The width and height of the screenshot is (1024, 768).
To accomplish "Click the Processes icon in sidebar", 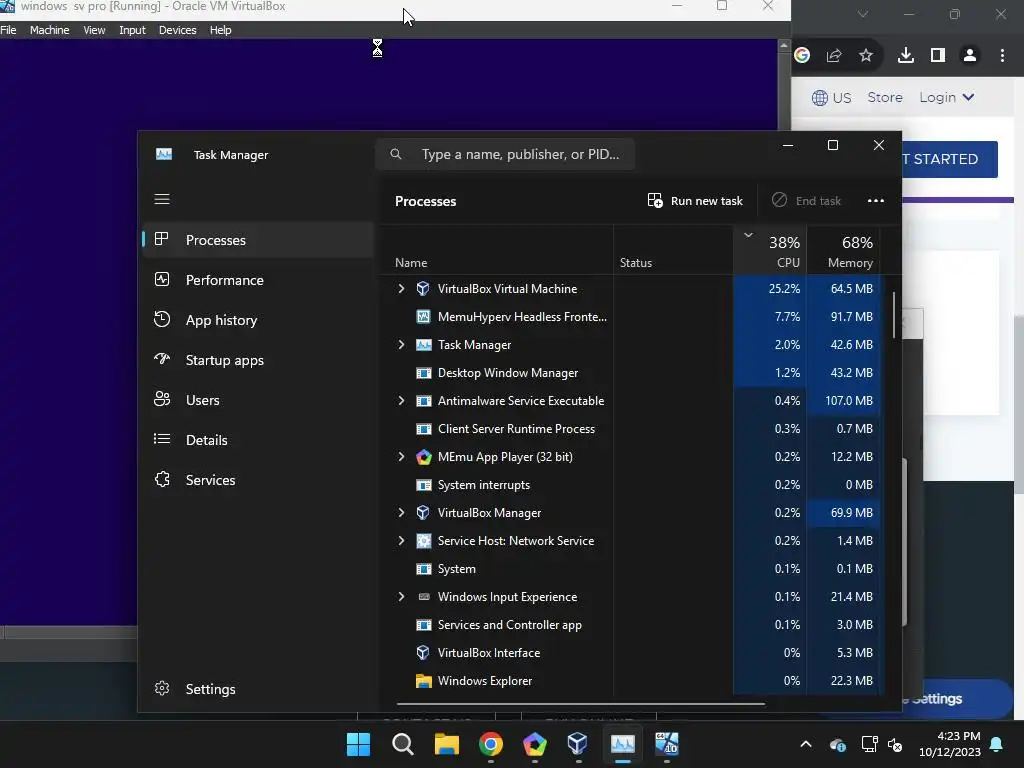I will [161, 239].
